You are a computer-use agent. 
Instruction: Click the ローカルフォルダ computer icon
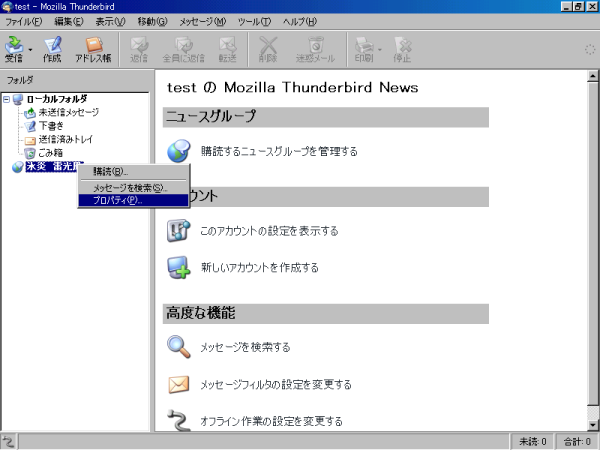pos(18,99)
